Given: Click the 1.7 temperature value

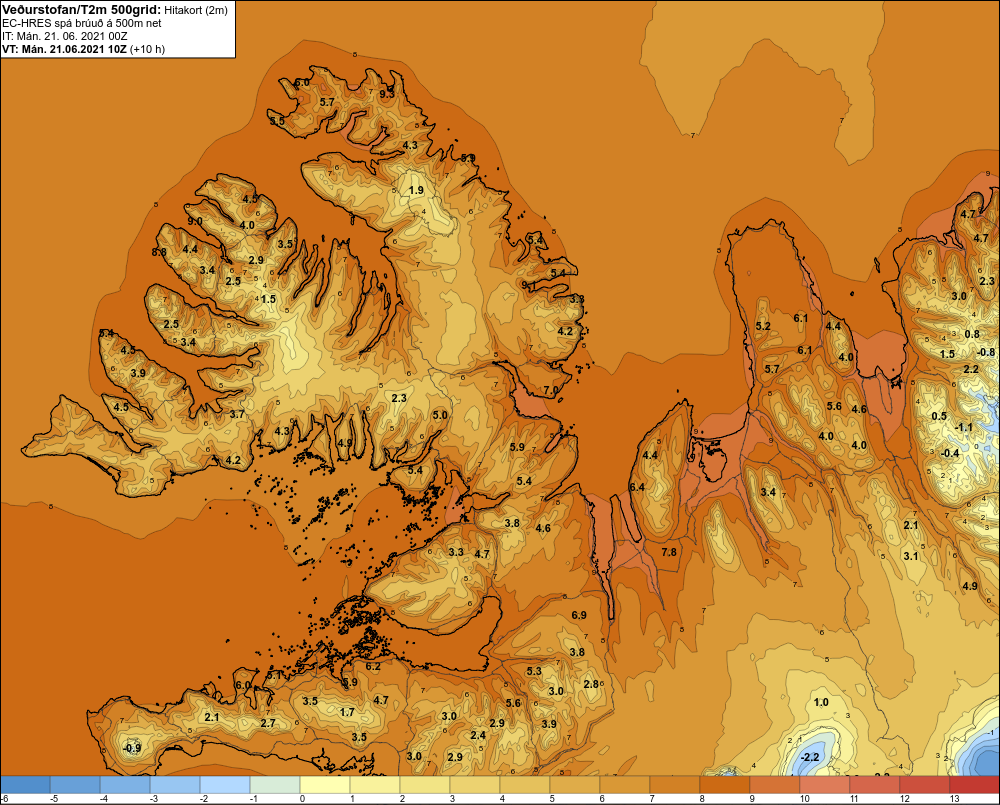Looking at the screenshot, I should point(348,712).
